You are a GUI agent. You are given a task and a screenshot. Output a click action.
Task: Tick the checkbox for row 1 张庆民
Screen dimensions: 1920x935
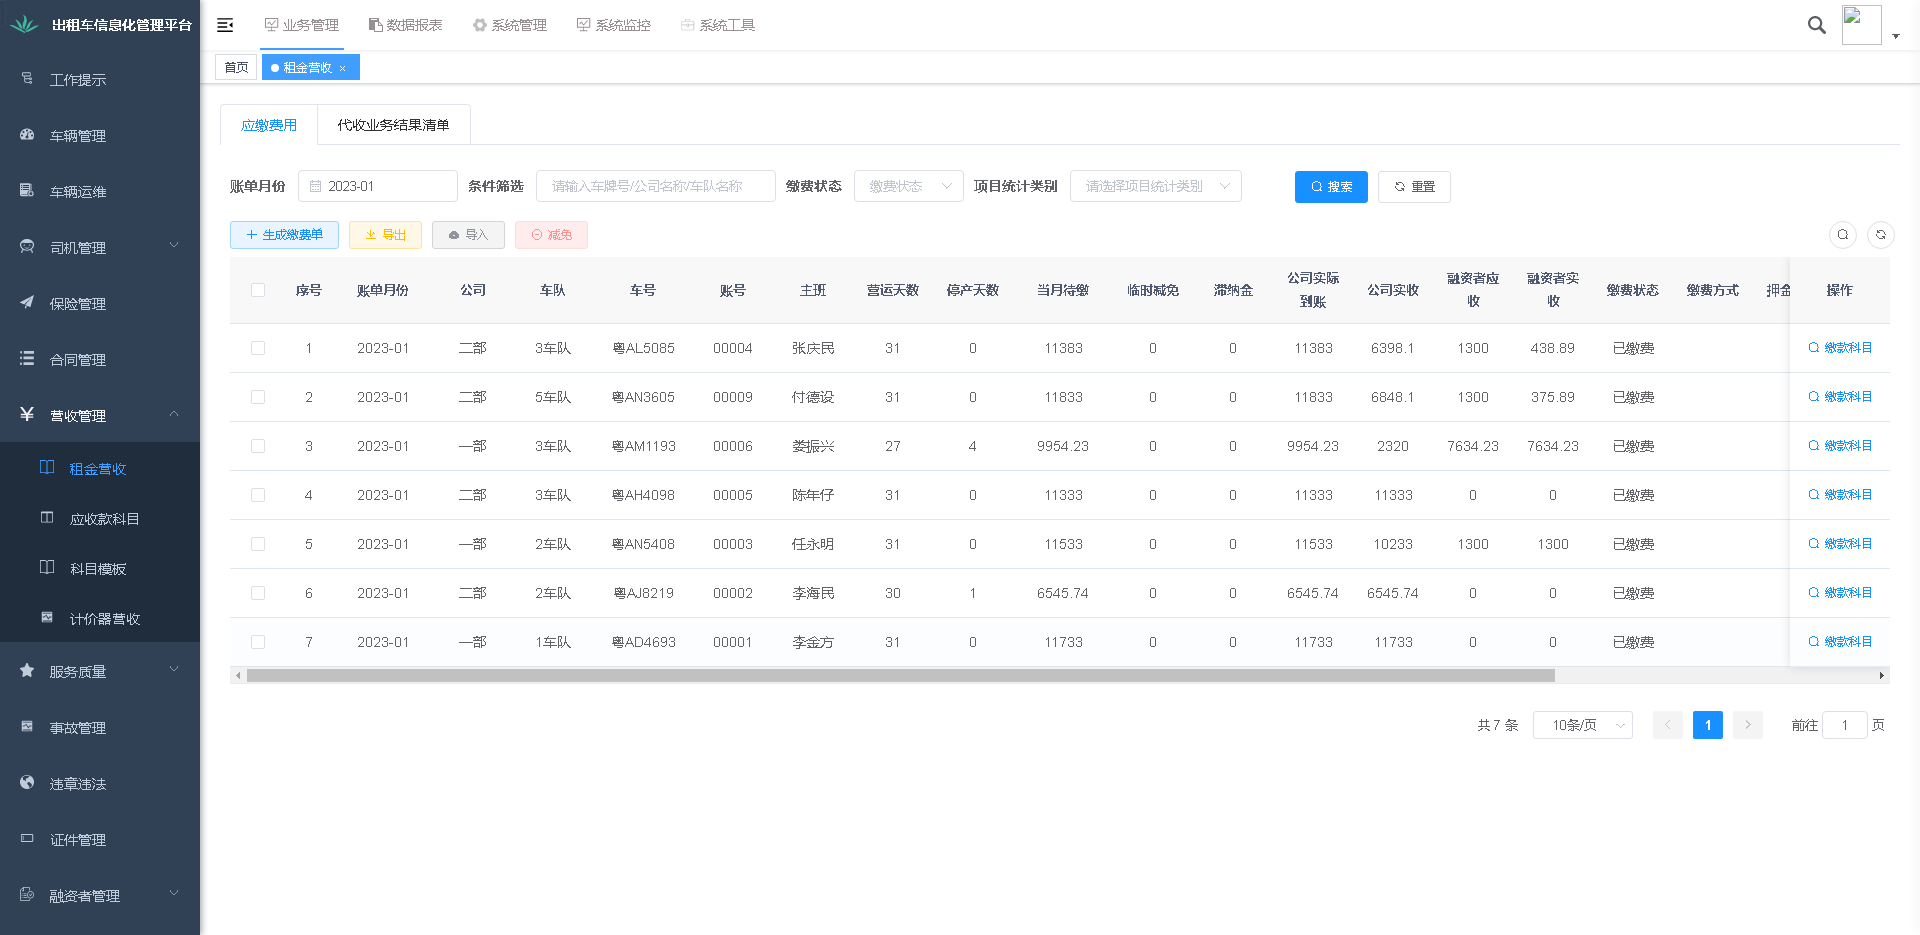[258, 348]
